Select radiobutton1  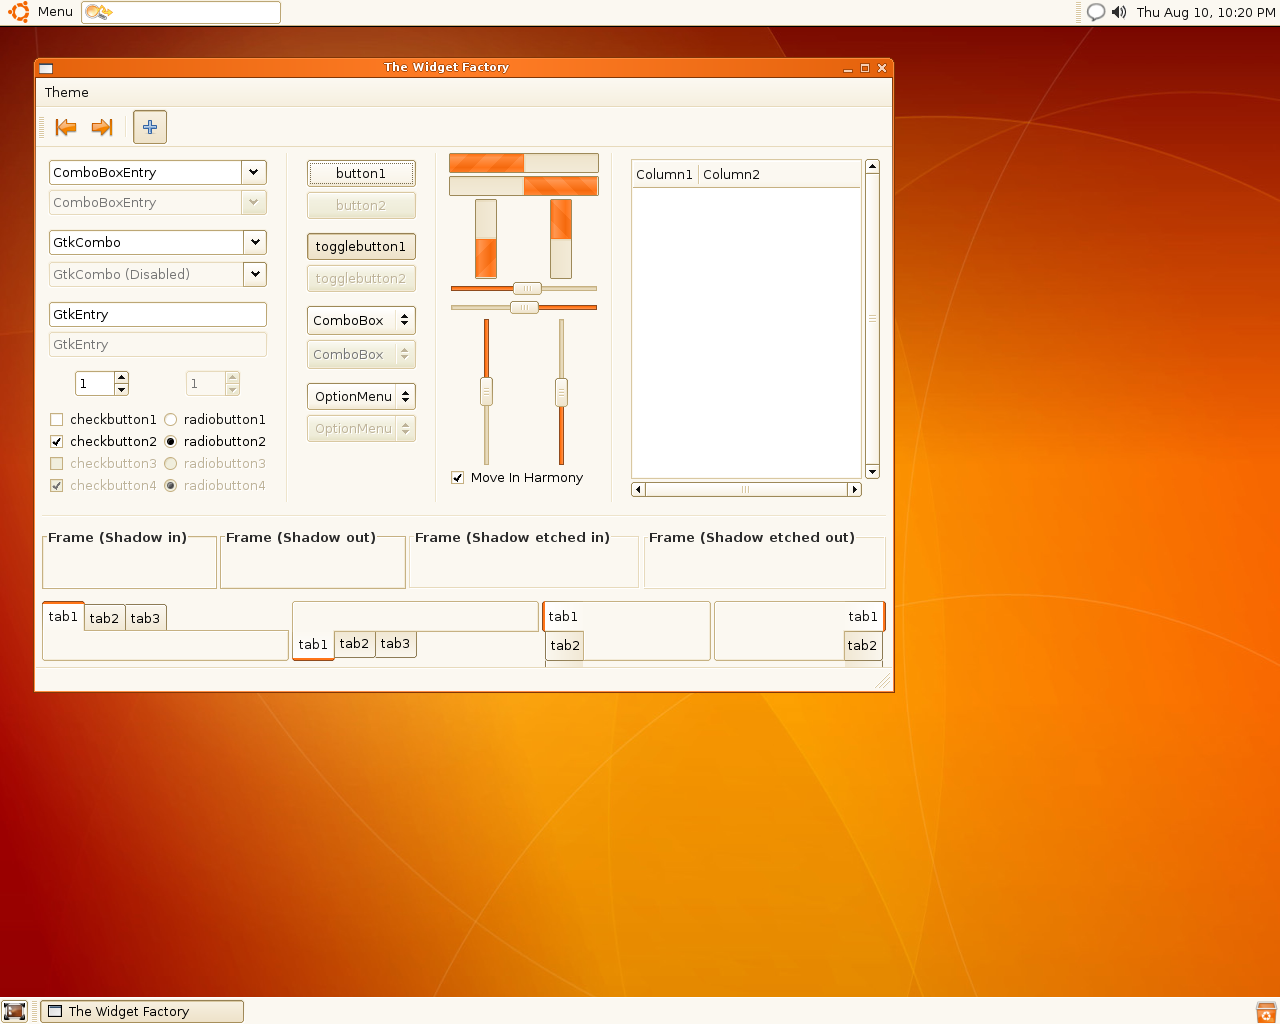171,420
